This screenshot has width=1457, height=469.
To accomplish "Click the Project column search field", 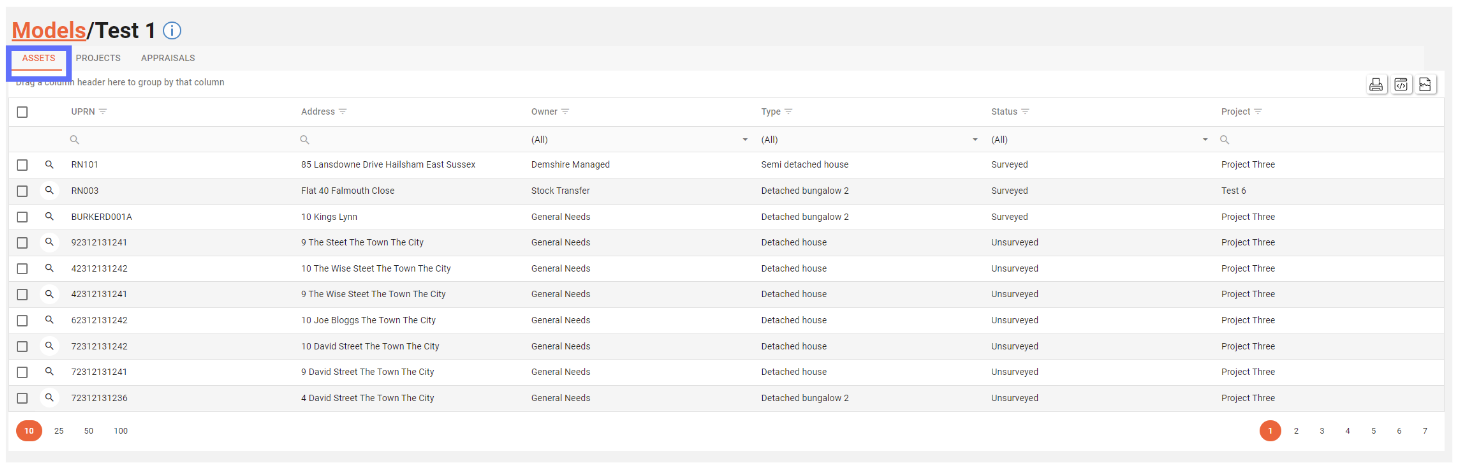I will click(1330, 140).
